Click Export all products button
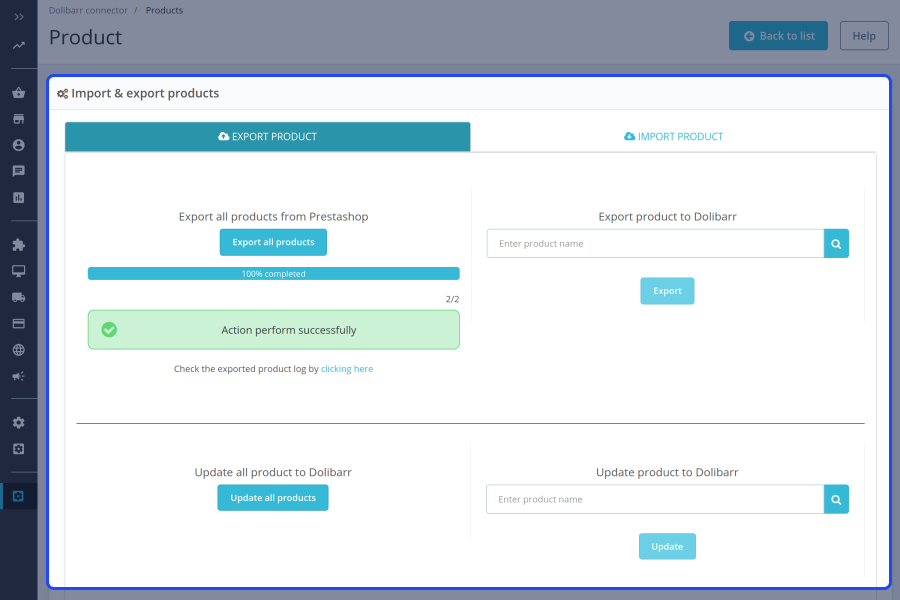 (273, 242)
